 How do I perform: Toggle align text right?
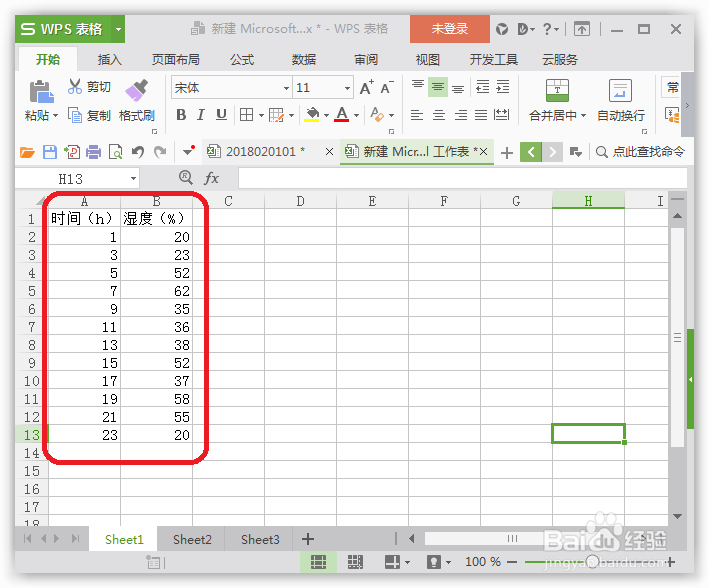point(461,115)
